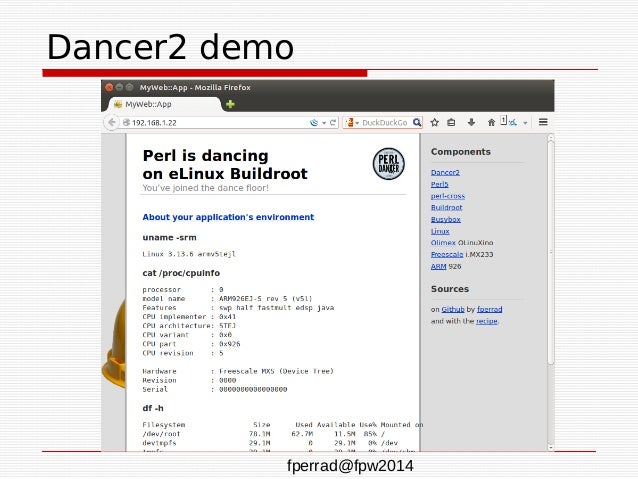Viewport: 638px width, 479px height.
Task: Click the add-on icon with badge 1
Action: pos(508,121)
